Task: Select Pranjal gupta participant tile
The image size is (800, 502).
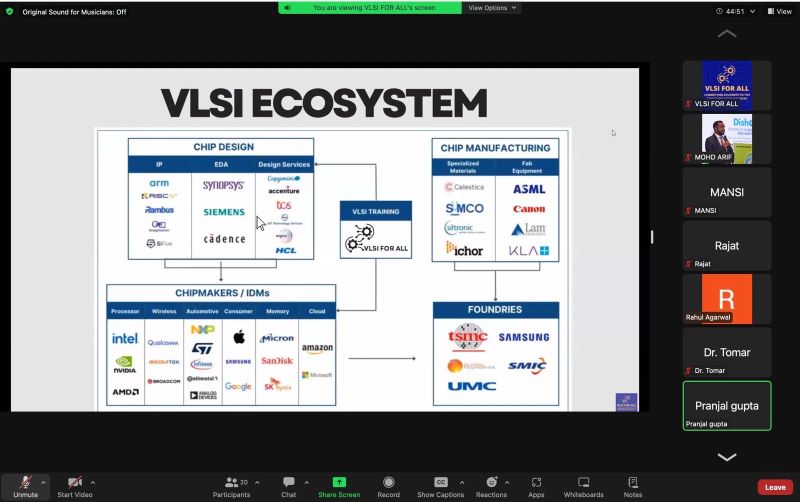Action: click(727, 406)
